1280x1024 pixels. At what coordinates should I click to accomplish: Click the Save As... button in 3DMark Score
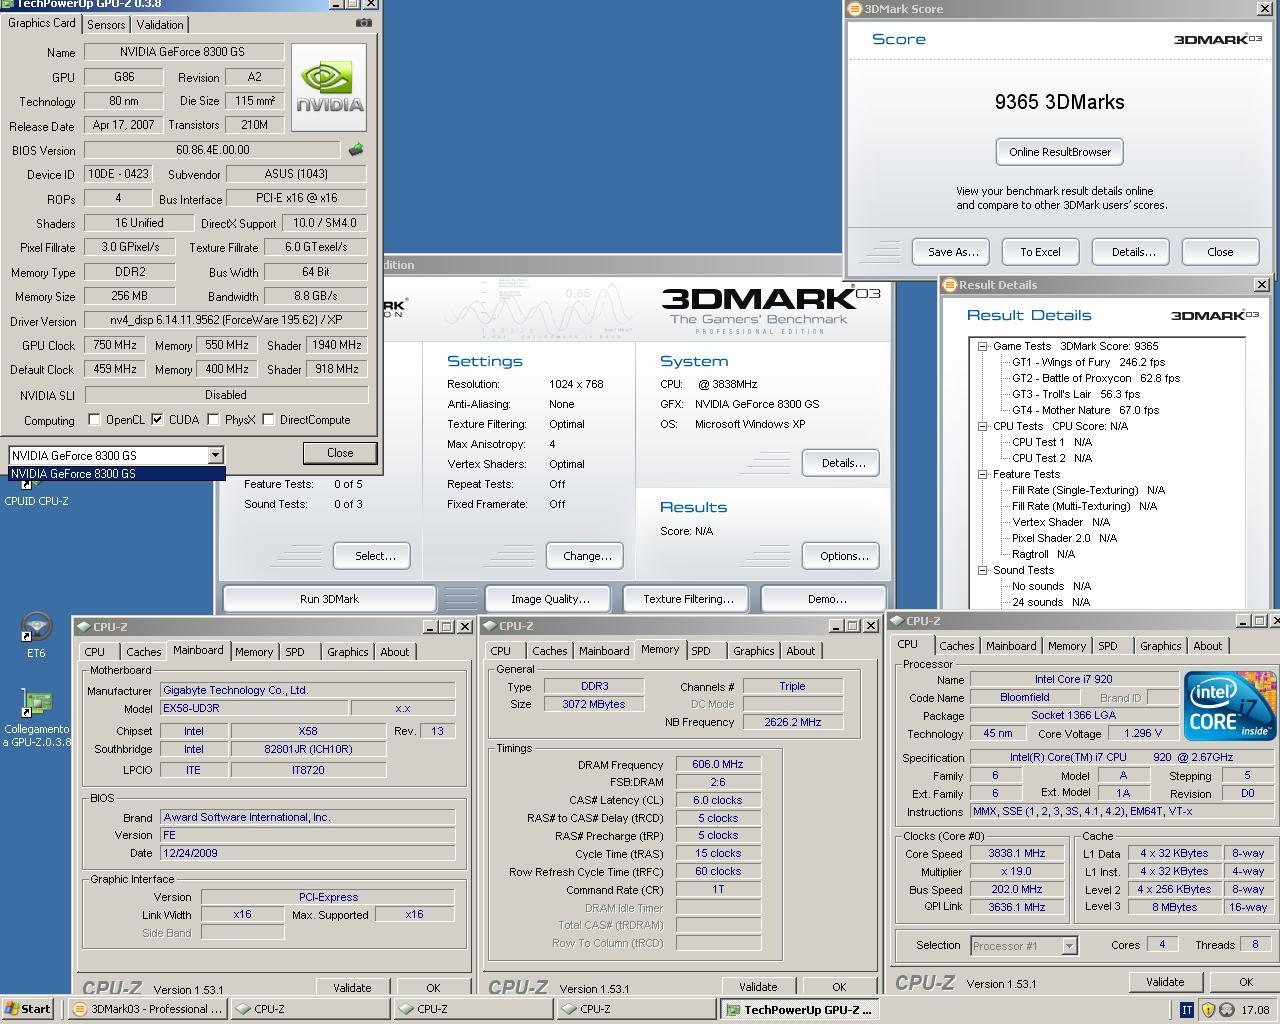[x=953, y=252]
